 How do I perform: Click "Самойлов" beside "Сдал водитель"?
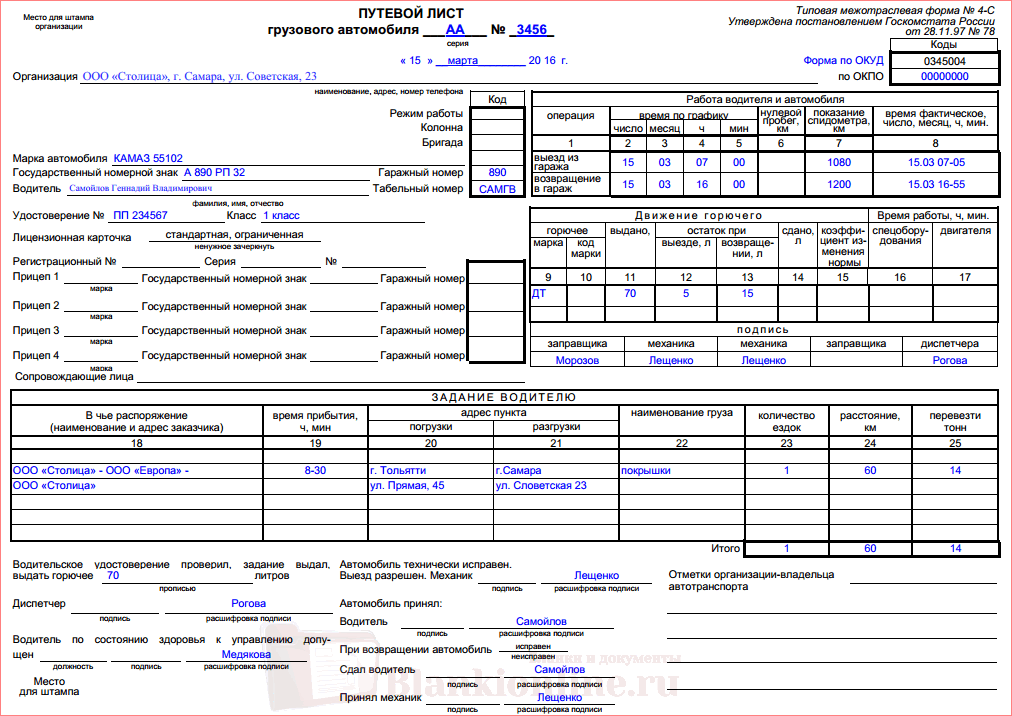560,670
